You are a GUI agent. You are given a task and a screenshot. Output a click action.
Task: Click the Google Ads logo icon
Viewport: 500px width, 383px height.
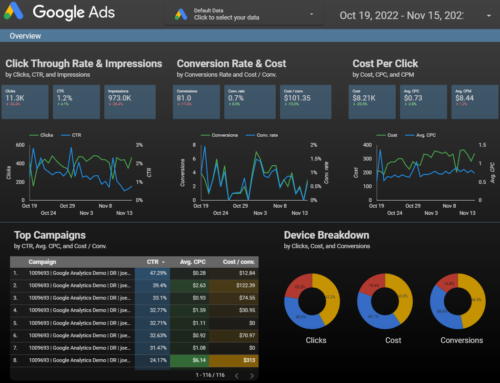point(14,11)
